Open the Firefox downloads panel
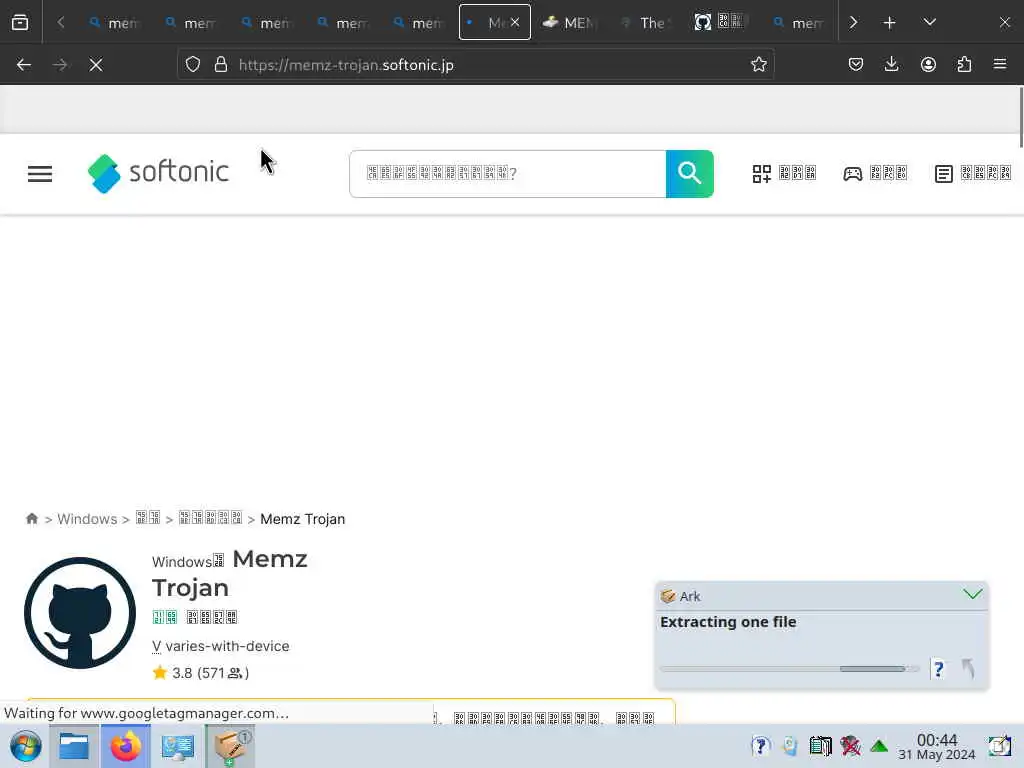This screenshot has width=1024, height=768. click(891, 65)
